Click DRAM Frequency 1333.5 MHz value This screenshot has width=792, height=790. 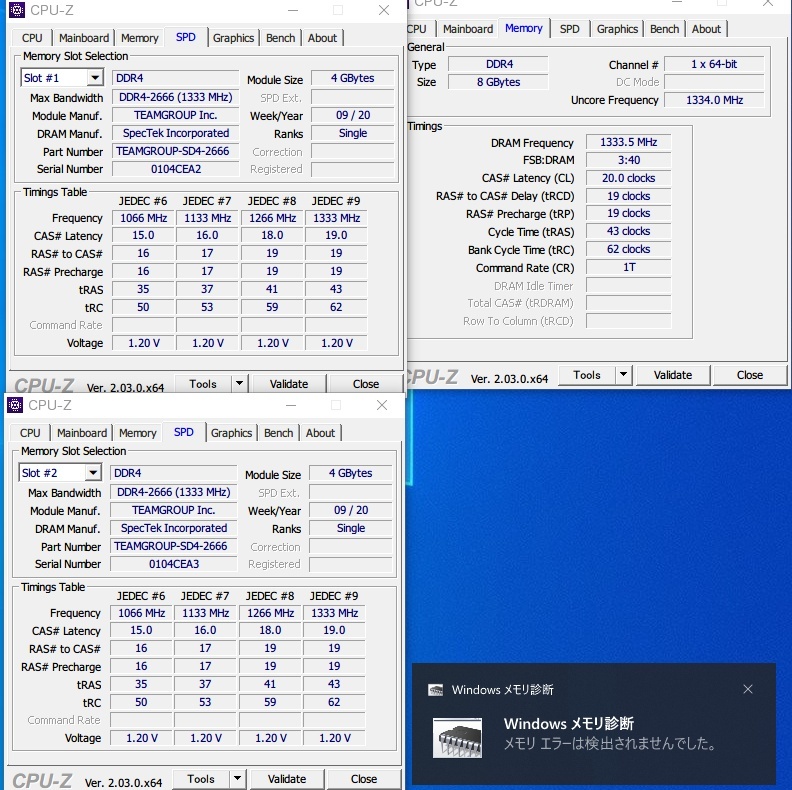628,142
